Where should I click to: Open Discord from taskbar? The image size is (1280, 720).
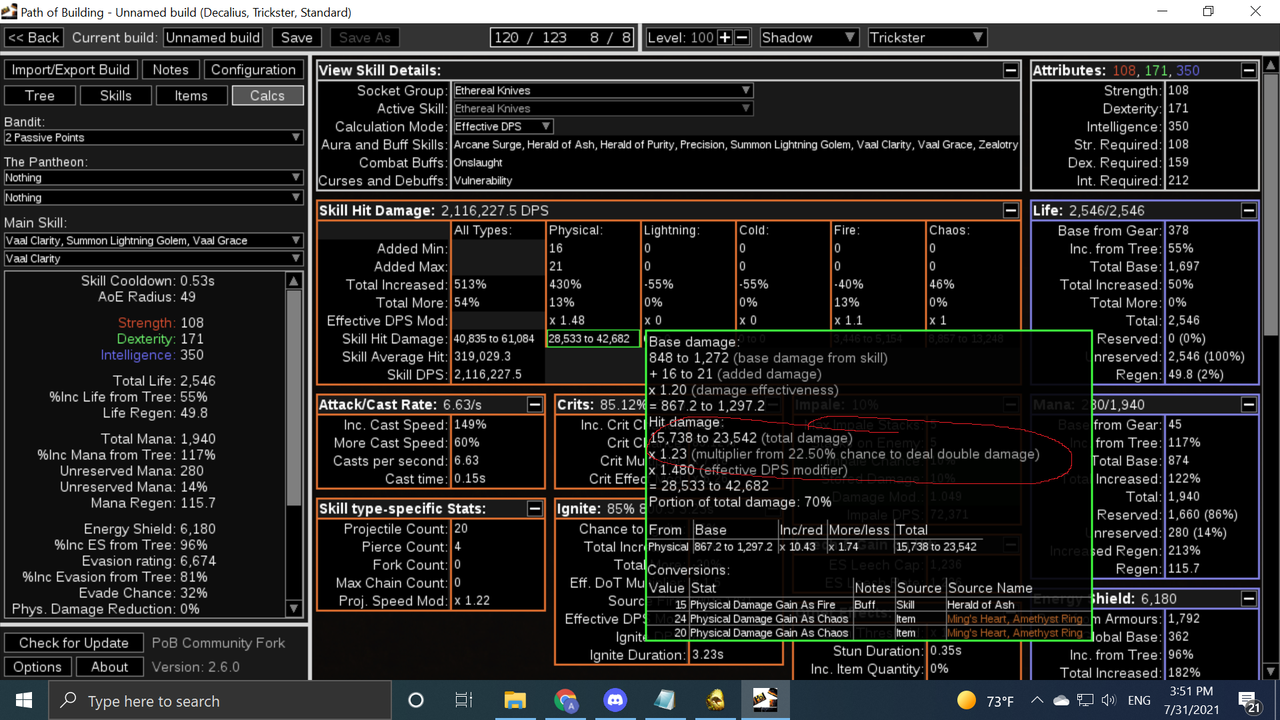pos(615,700)
